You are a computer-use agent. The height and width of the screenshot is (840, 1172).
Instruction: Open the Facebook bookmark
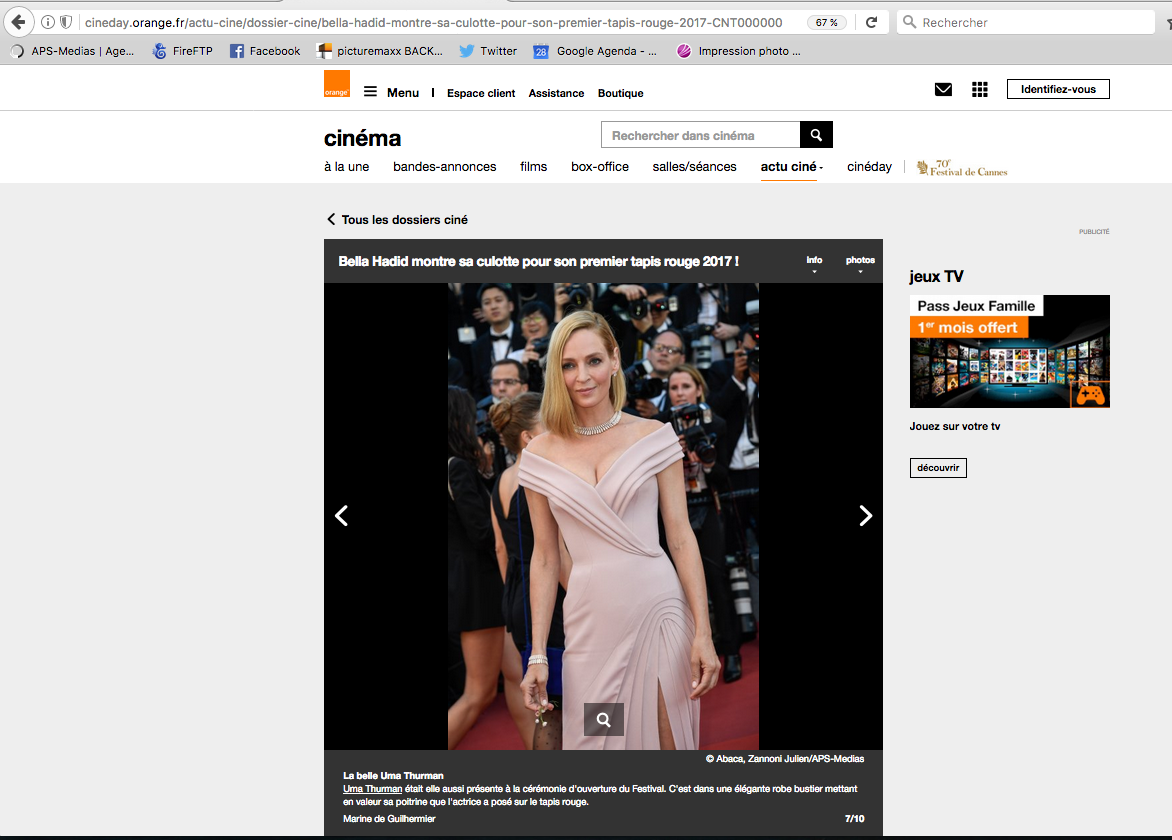point(265,51)
